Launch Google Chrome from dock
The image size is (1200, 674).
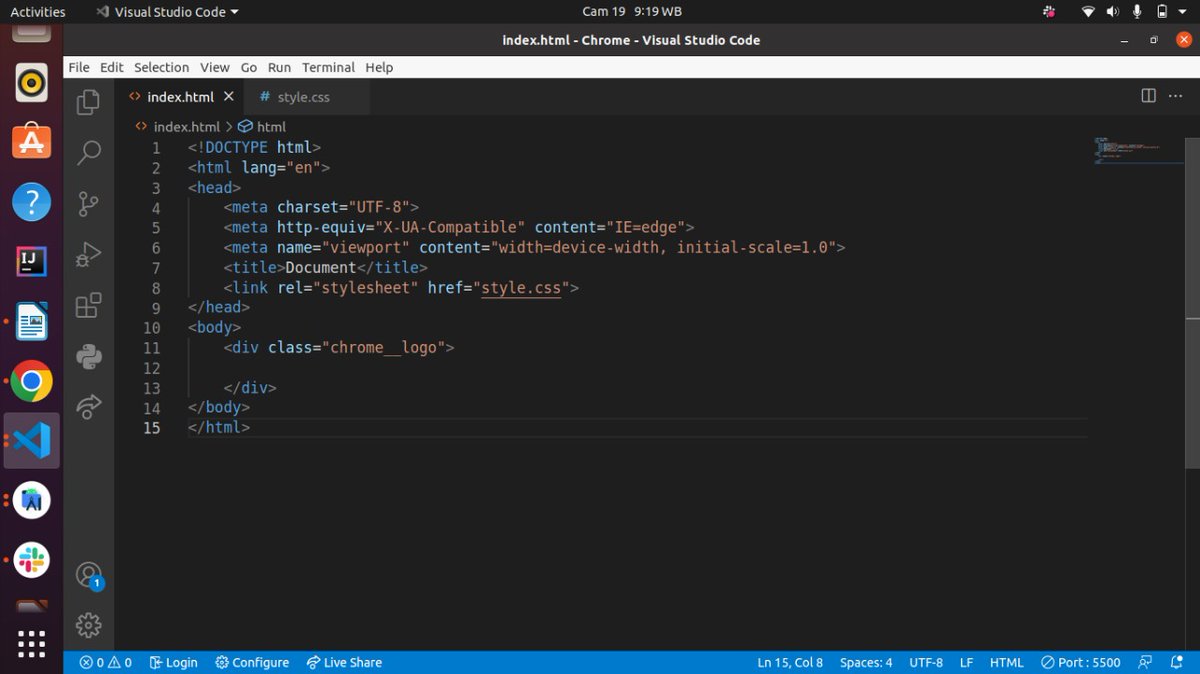pyautogui.click(x=32, y=381)
